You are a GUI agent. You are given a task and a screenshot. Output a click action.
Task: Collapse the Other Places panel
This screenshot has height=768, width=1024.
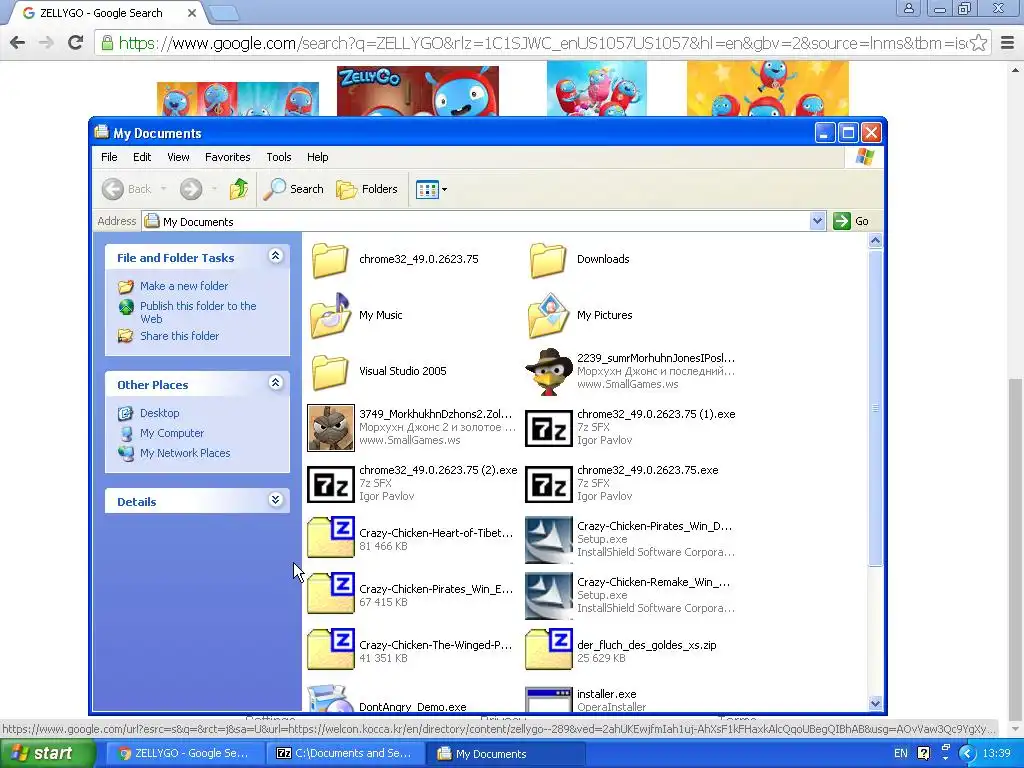[276, 383]
